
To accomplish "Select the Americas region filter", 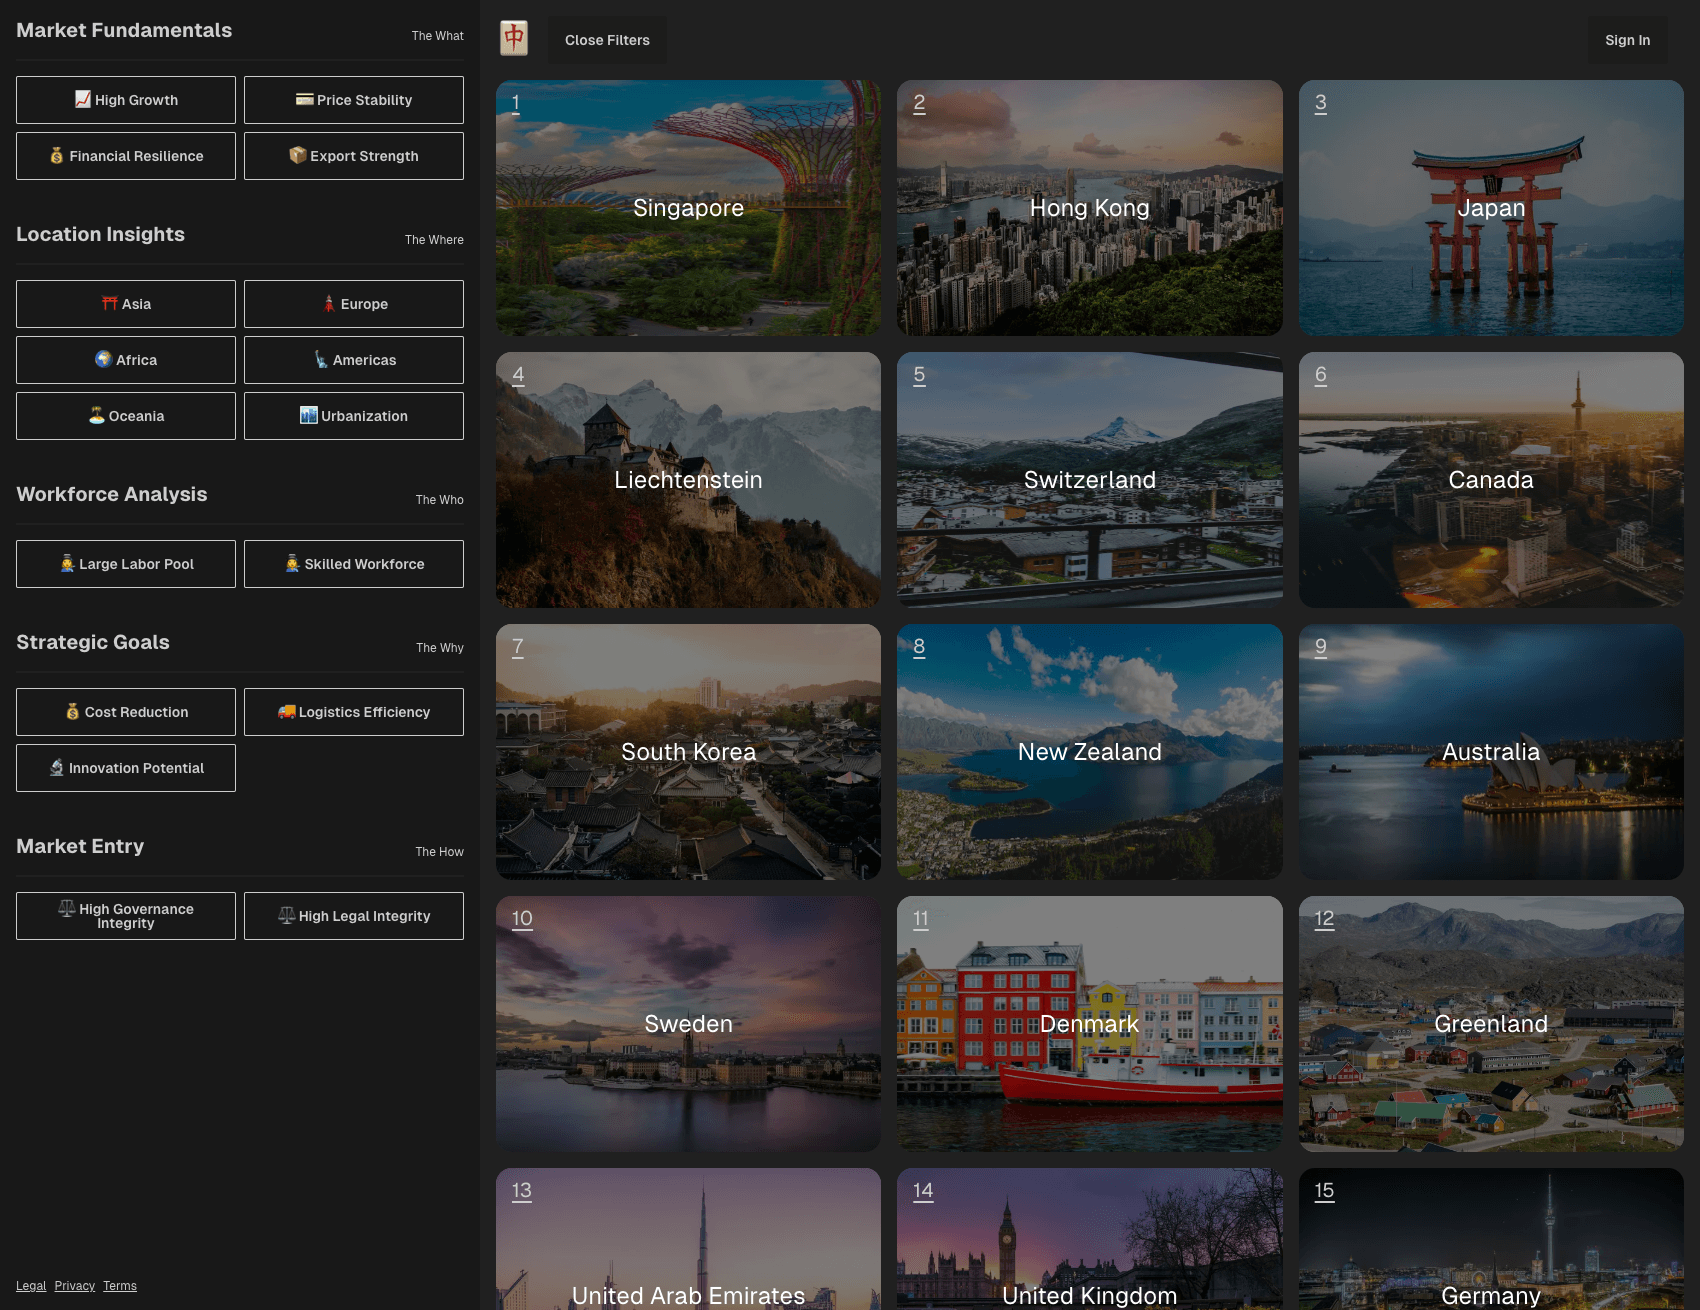I will pyautogui.click(x=354, y=360).
